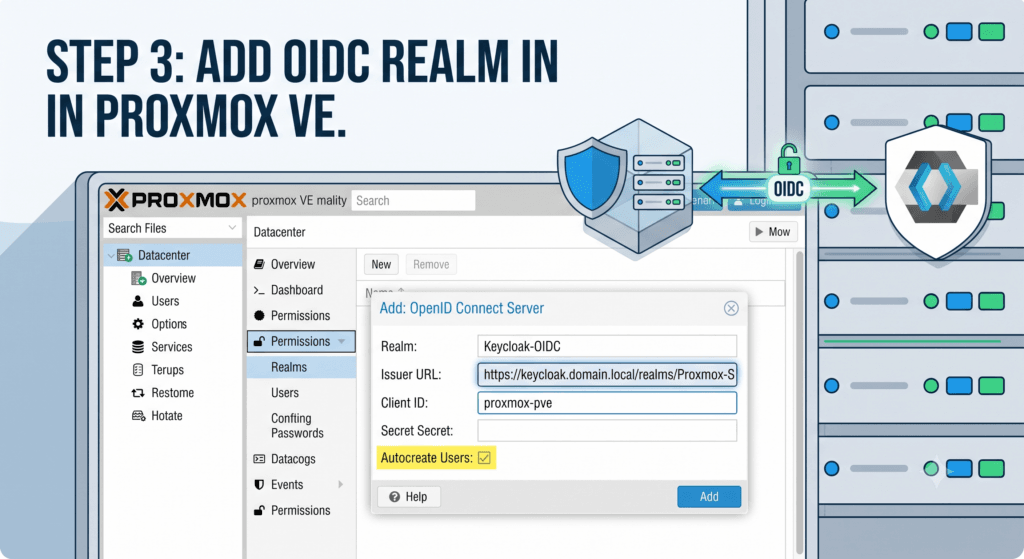Screen dimensions: 1024x559
Task: Click the Restome arrows icon
Action: tap(138, 392)
